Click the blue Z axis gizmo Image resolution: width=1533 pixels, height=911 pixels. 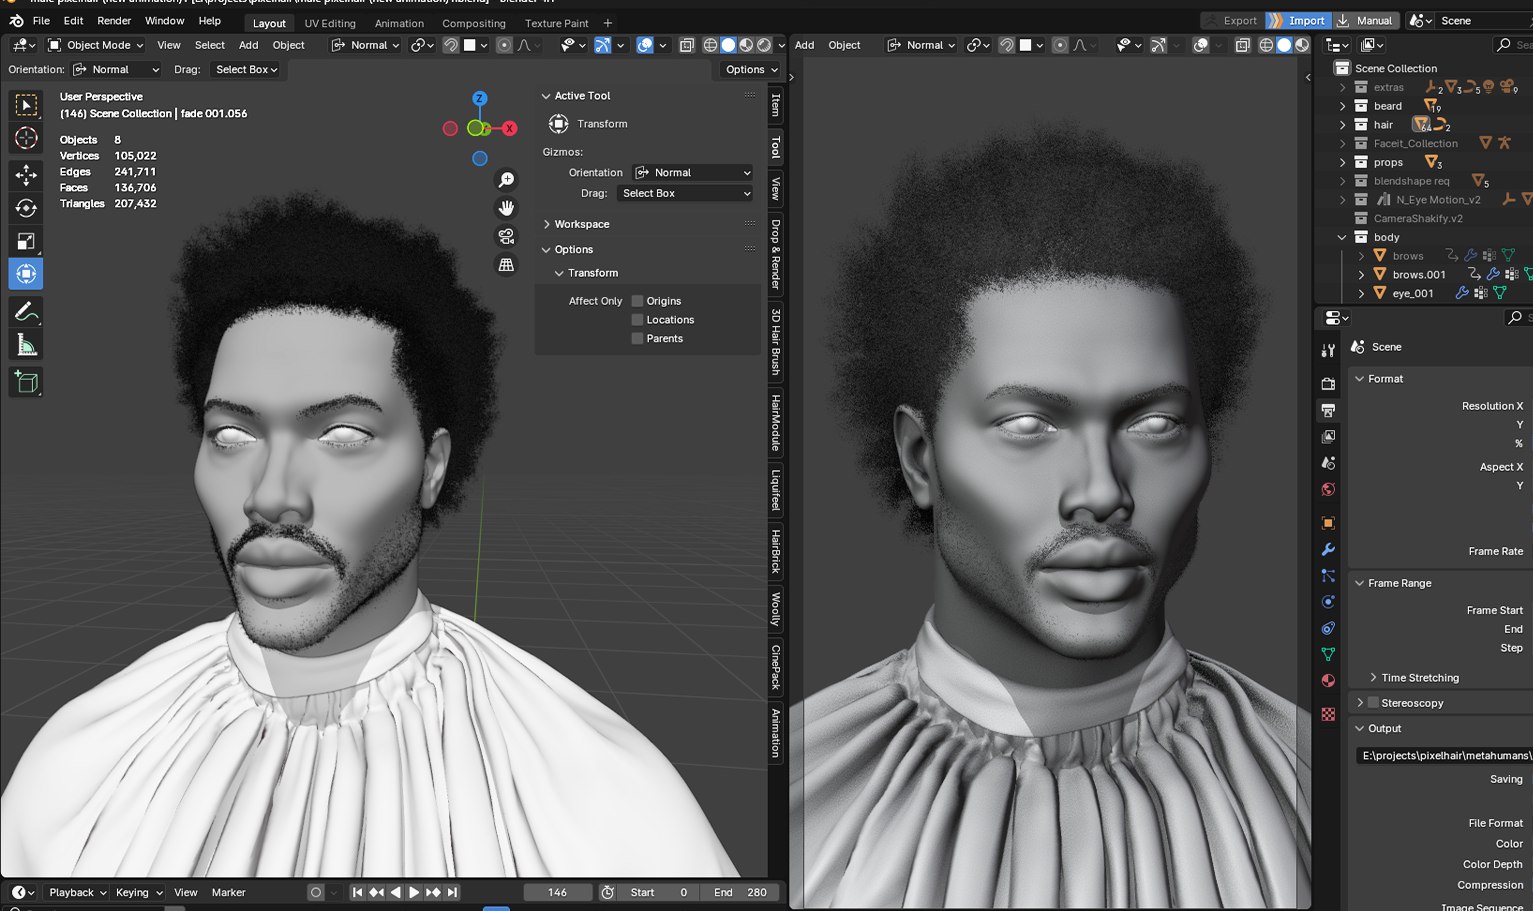(480, 98)
